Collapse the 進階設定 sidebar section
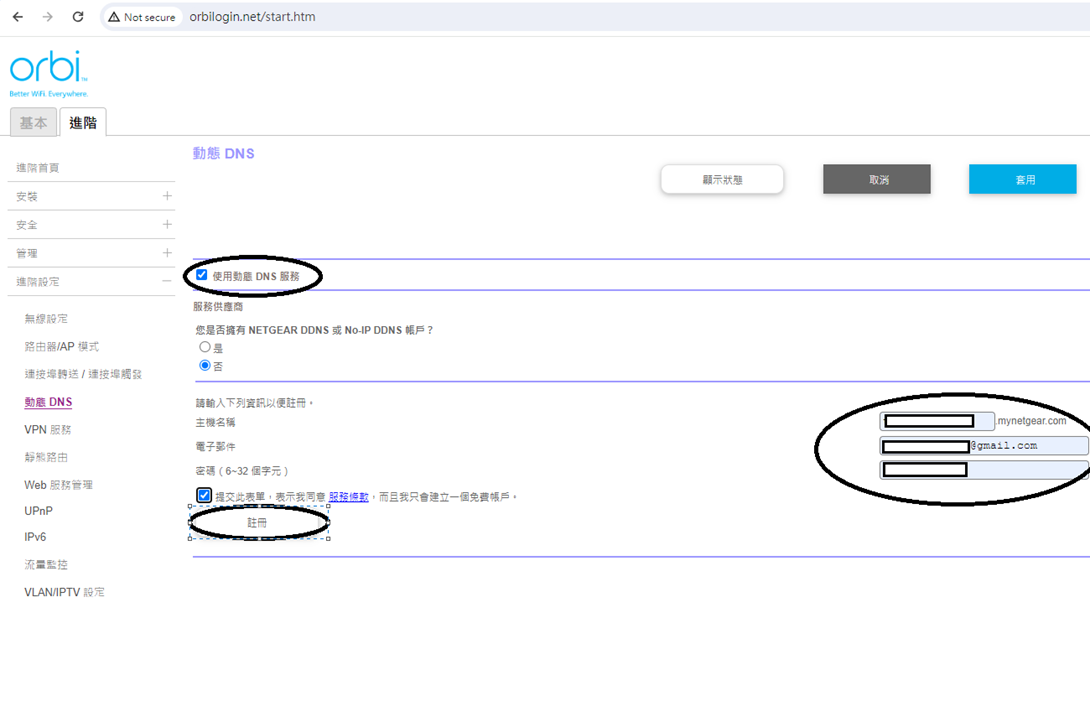The image size is (1090, 722). pyautogui.click(x=167, y=282)
